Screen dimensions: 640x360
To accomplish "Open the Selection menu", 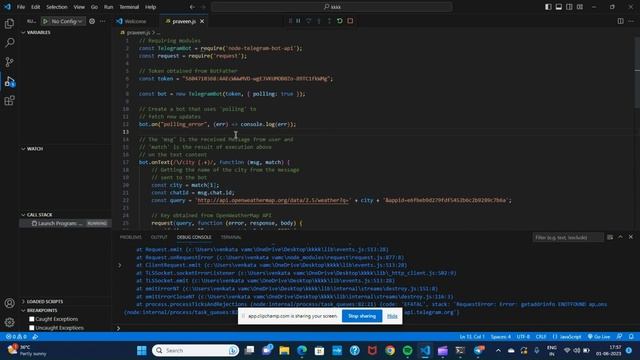I will pyautogui.click(x=57, y=7).
